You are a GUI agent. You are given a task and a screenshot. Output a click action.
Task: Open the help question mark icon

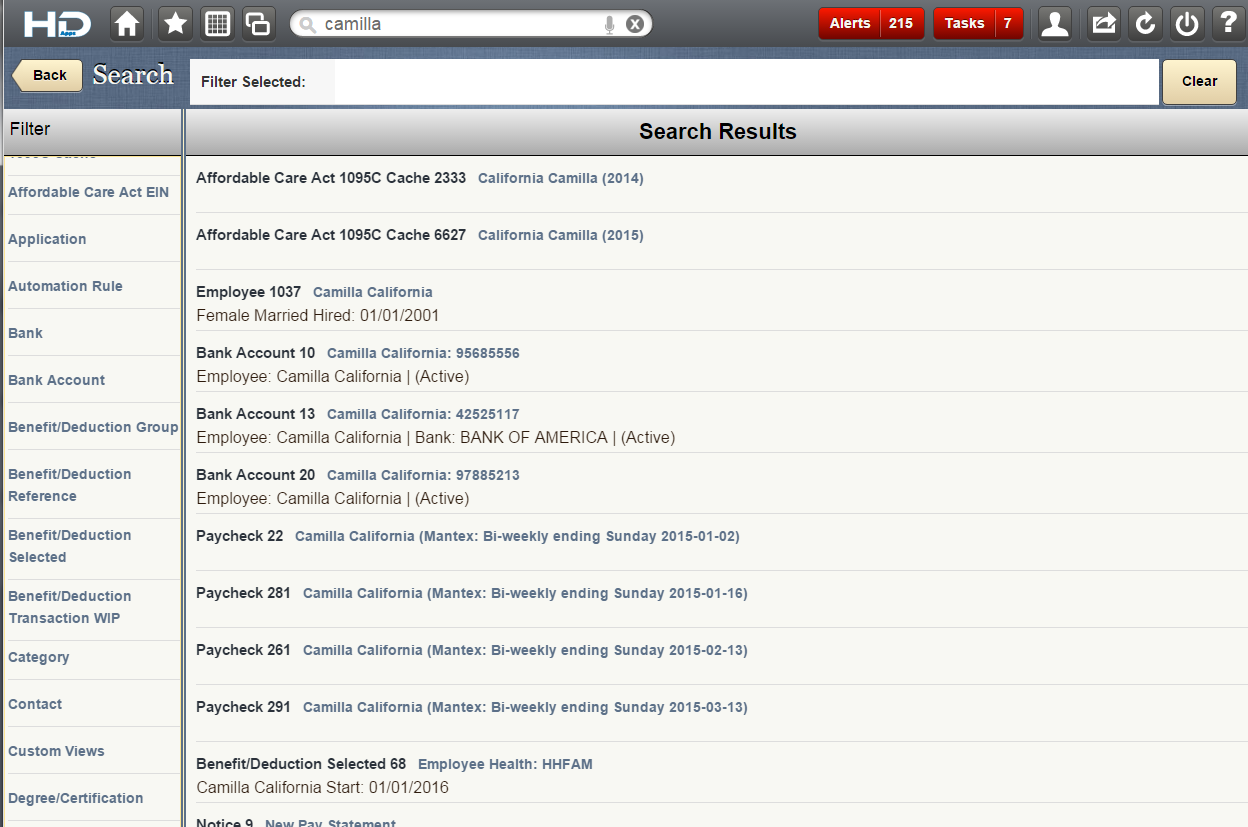point(1228,24)
